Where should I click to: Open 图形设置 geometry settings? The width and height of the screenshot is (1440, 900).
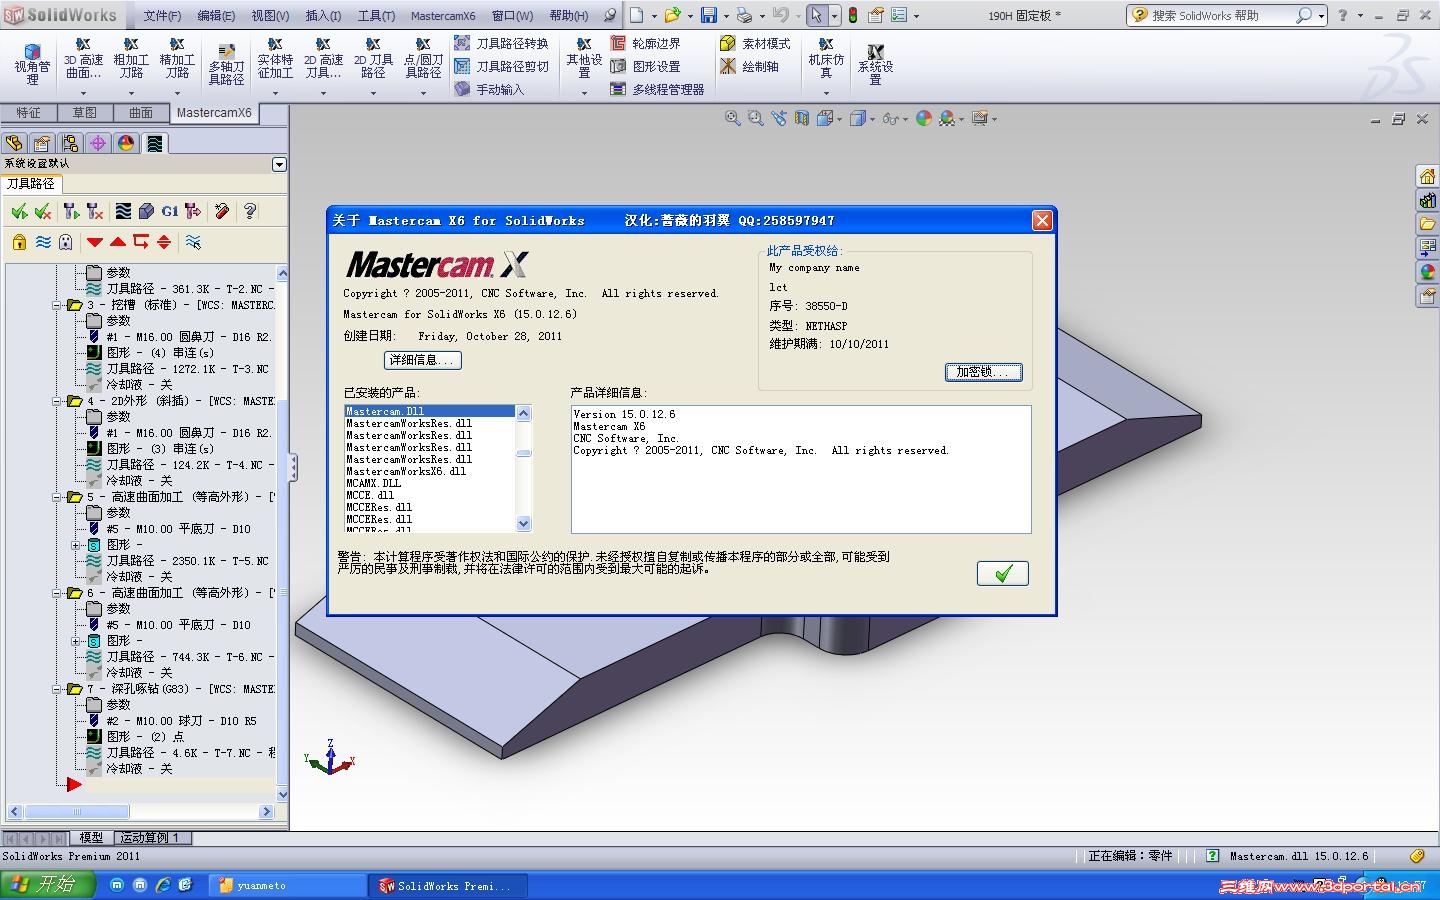pyautogui.click(x=645, y=66)
